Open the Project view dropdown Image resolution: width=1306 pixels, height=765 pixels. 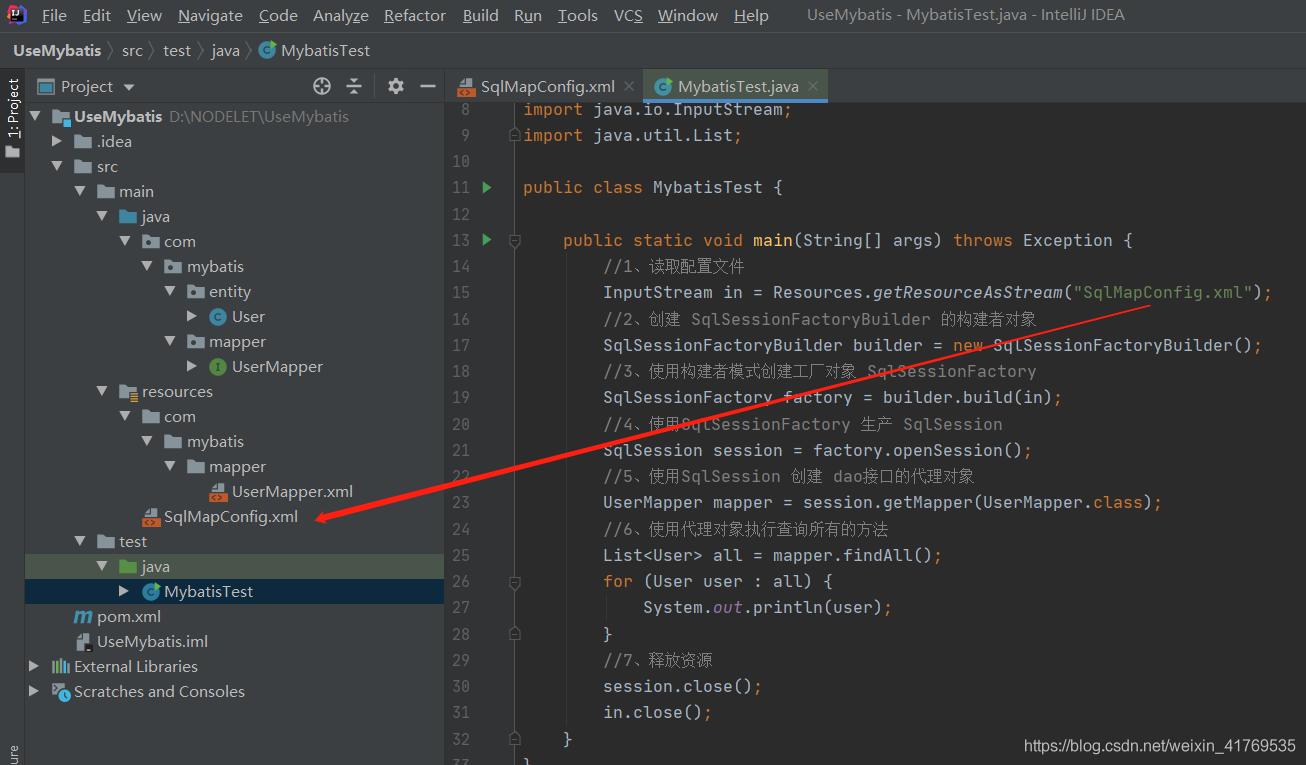pyautogui.click(x=128, y=87)
